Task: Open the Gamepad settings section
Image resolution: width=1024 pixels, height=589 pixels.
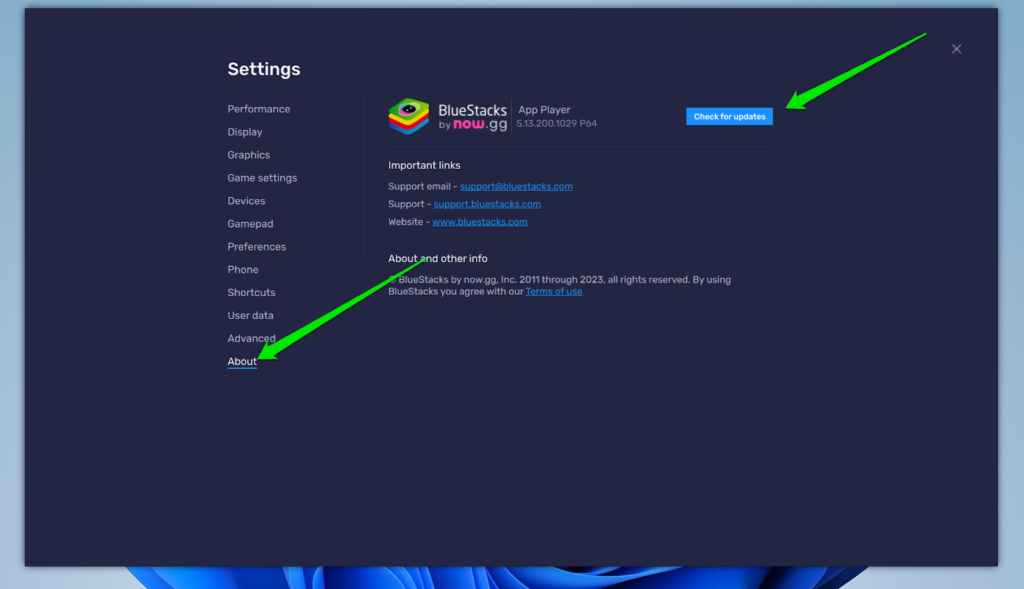Action: click(250, 223)
